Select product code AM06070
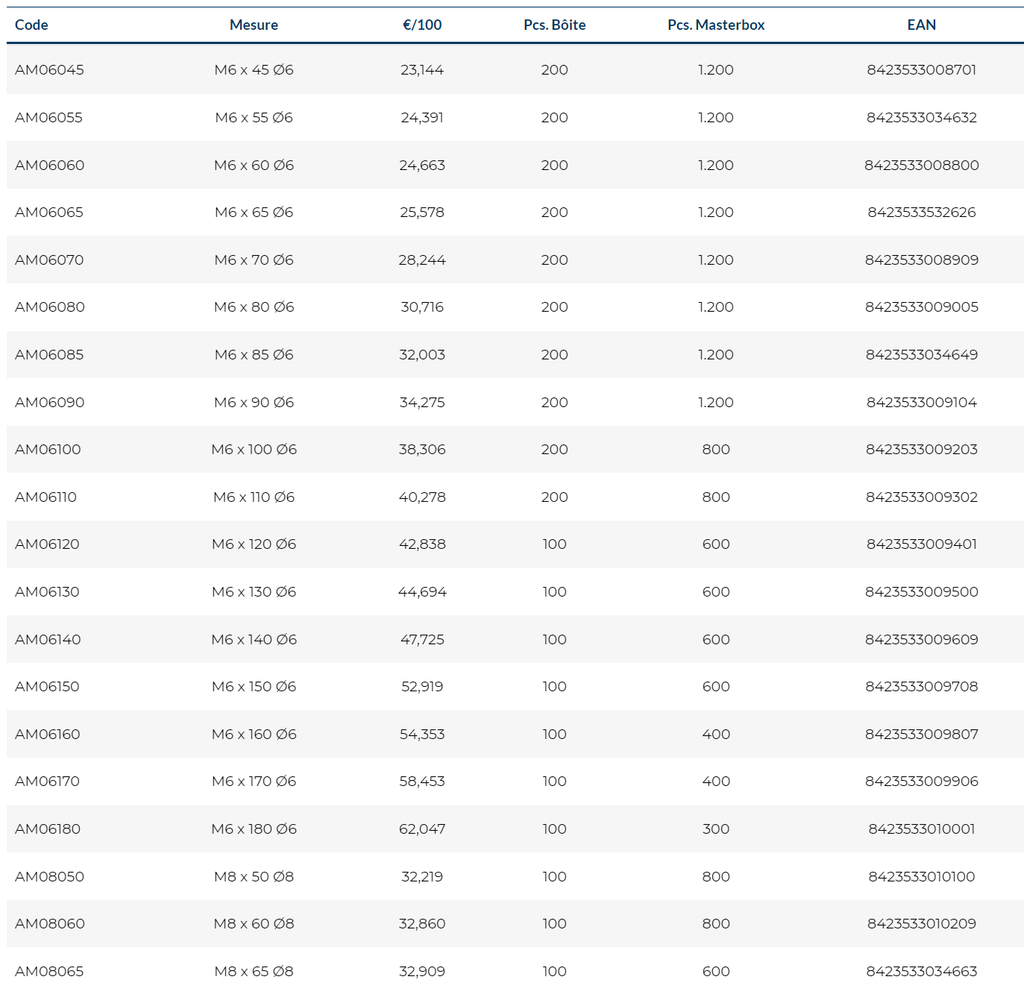The height and width of the screenshot is (1006, 1024). (49, 260)
